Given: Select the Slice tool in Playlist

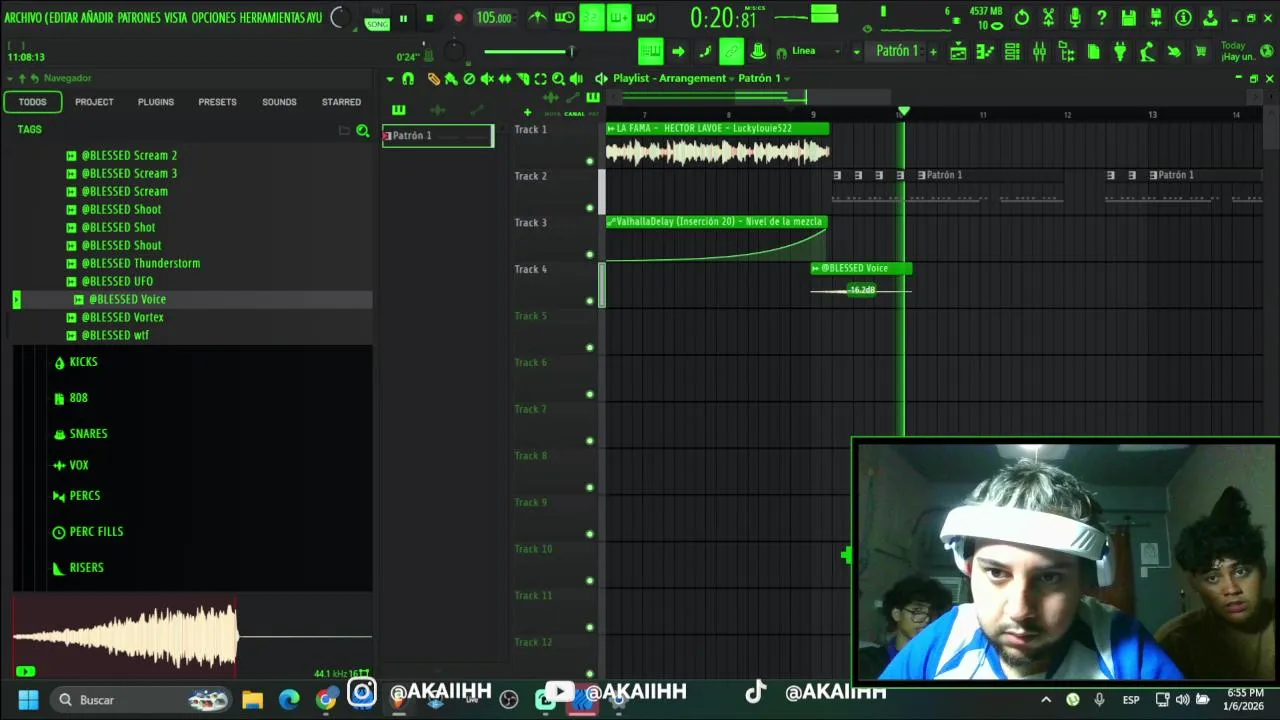Looking at the screenshot, I should [x=523, y=79].
